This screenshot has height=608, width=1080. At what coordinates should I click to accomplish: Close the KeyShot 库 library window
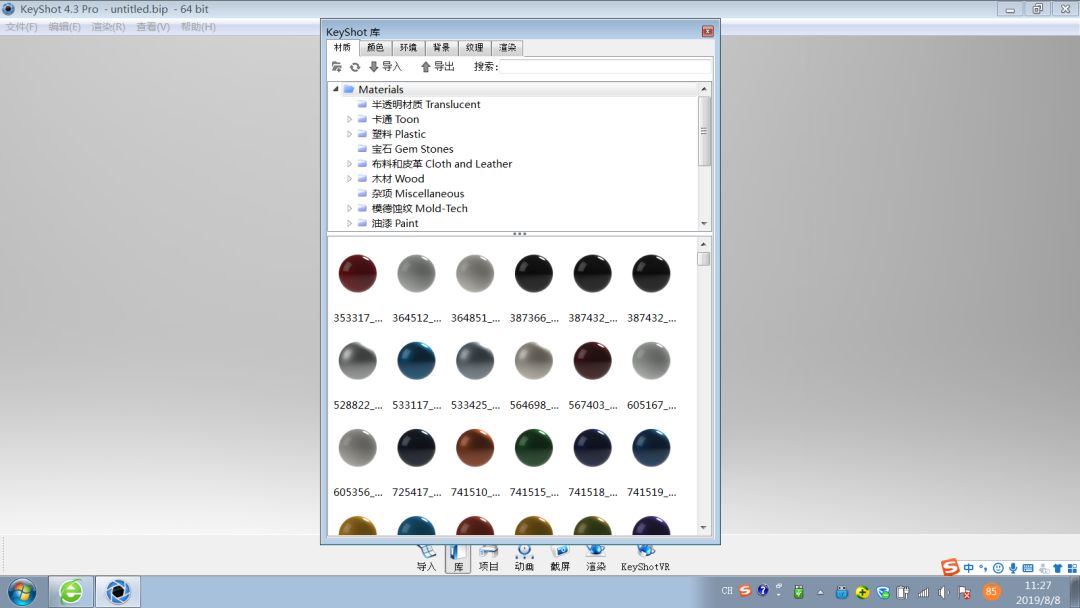tap(707, 32)
